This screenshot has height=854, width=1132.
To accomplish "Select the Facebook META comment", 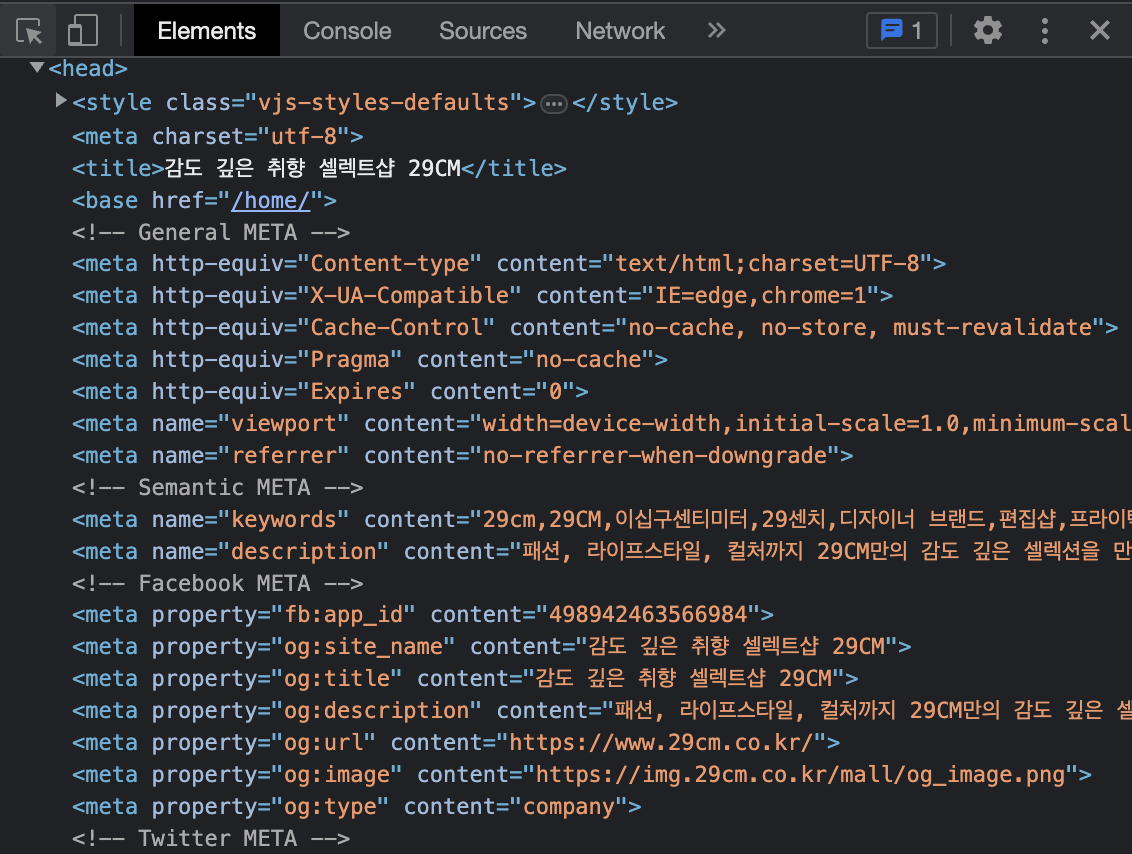I will pos(217,583).
